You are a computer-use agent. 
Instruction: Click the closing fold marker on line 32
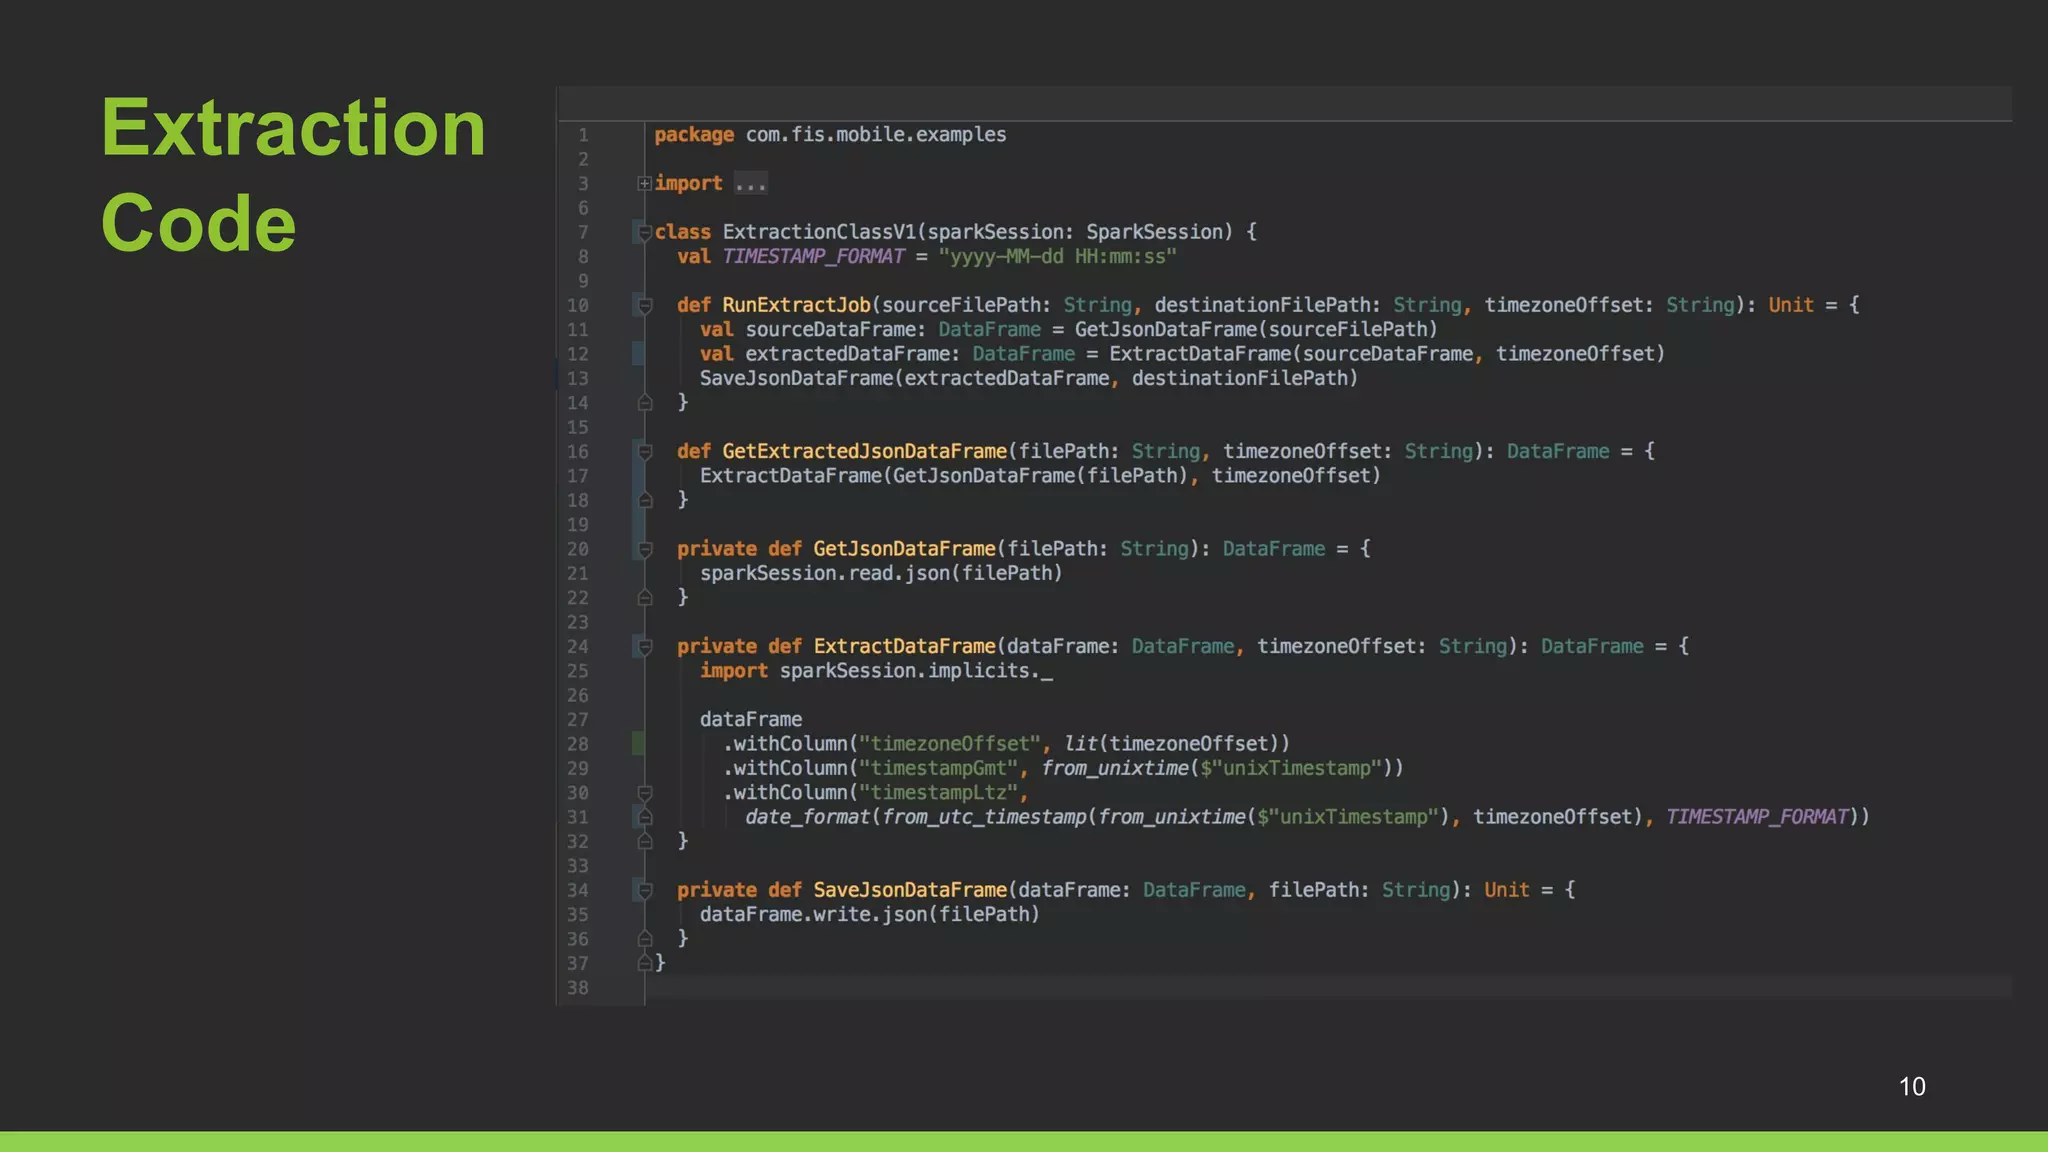pyautogui.click(x=645, y=841)
